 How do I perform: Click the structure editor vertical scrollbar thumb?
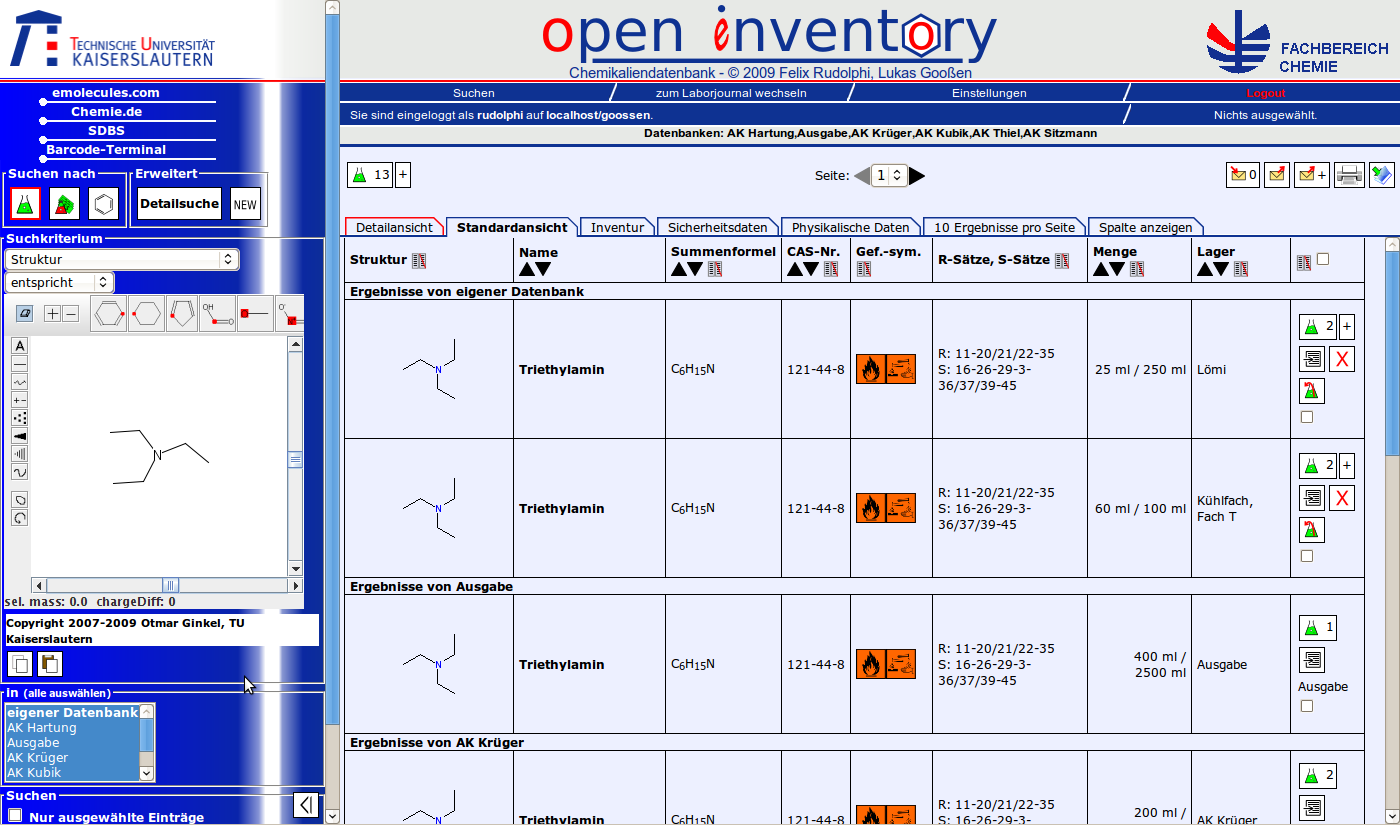coord(295,460)
